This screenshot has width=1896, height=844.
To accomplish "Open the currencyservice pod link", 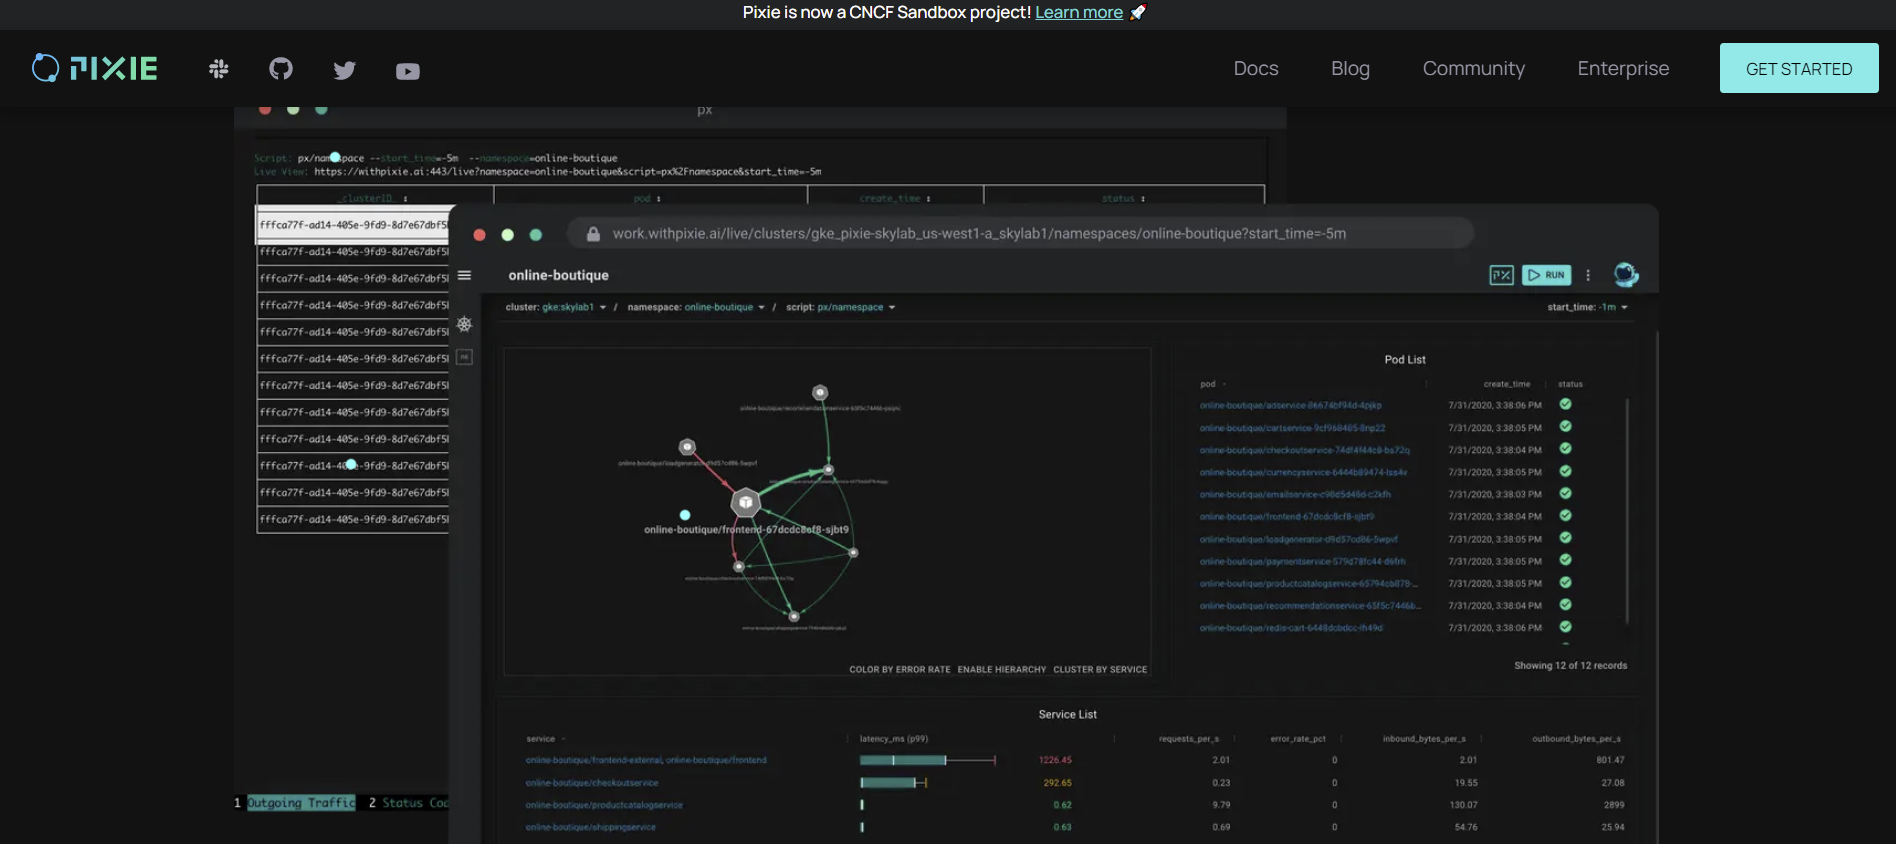I will pyautogui.click(x=1303, y=472).
